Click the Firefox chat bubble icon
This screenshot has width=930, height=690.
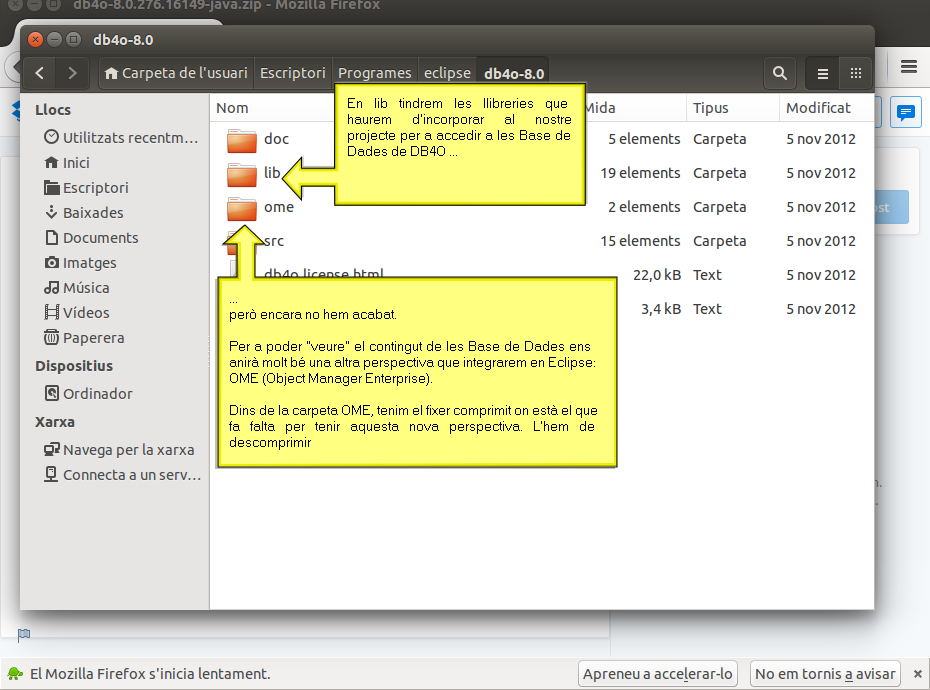906,112
